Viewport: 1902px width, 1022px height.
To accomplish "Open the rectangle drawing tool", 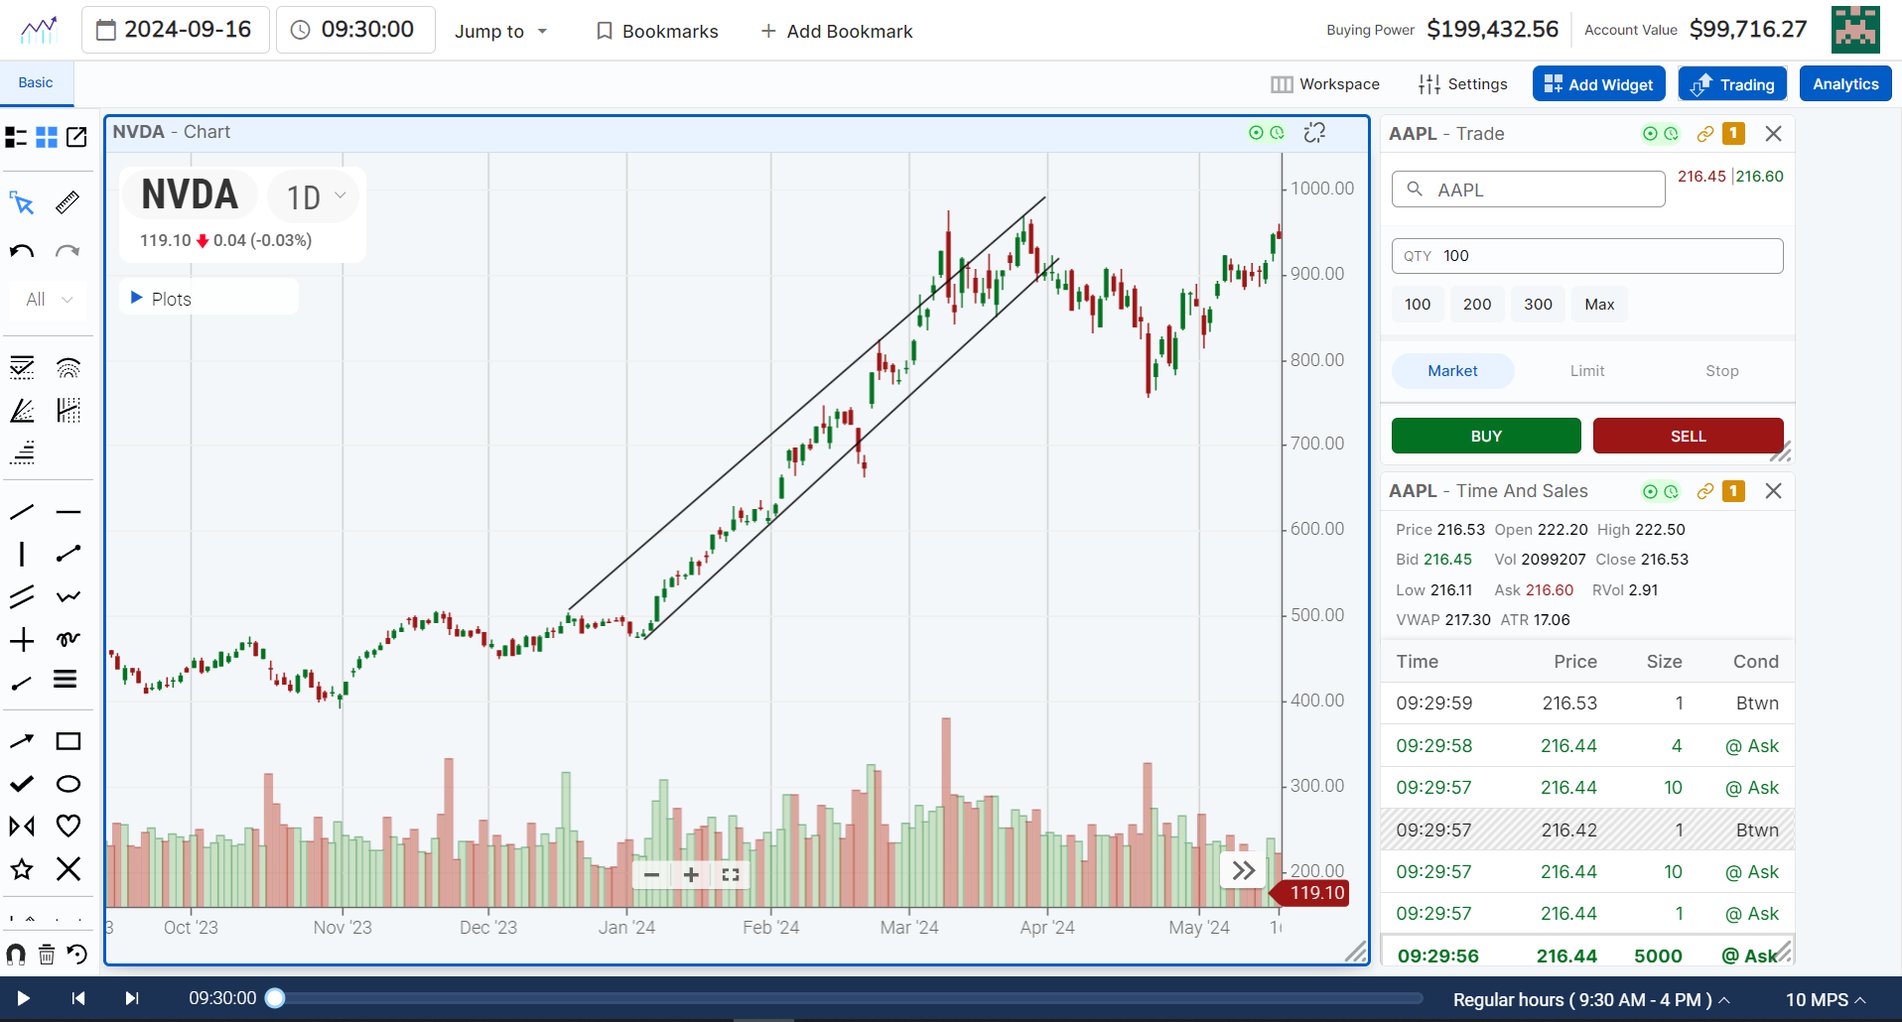I will (68, 741).
